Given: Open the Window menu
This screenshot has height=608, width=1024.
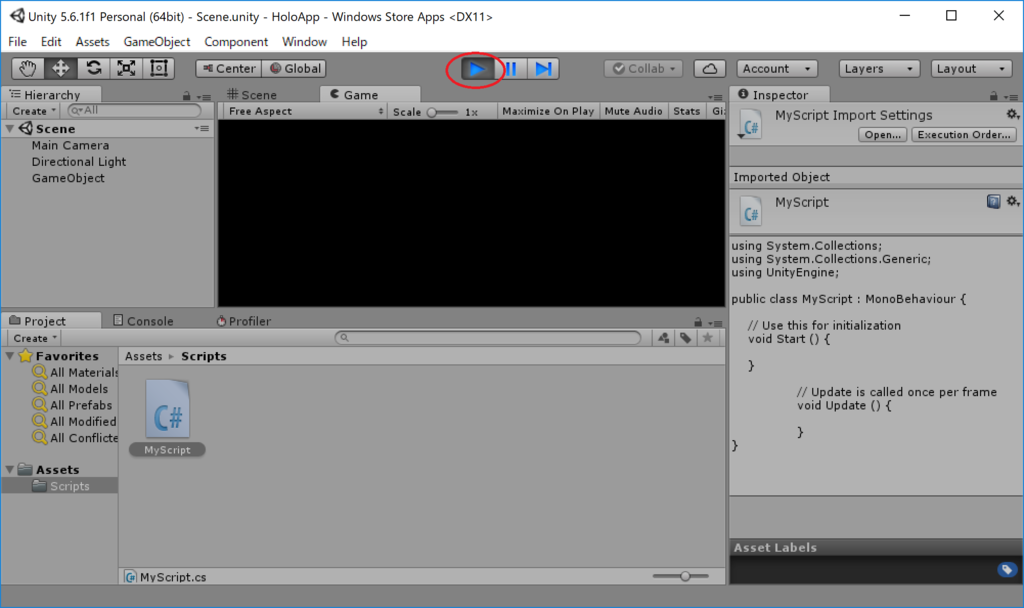Looking at the screenshot, I should pos(304,42).
